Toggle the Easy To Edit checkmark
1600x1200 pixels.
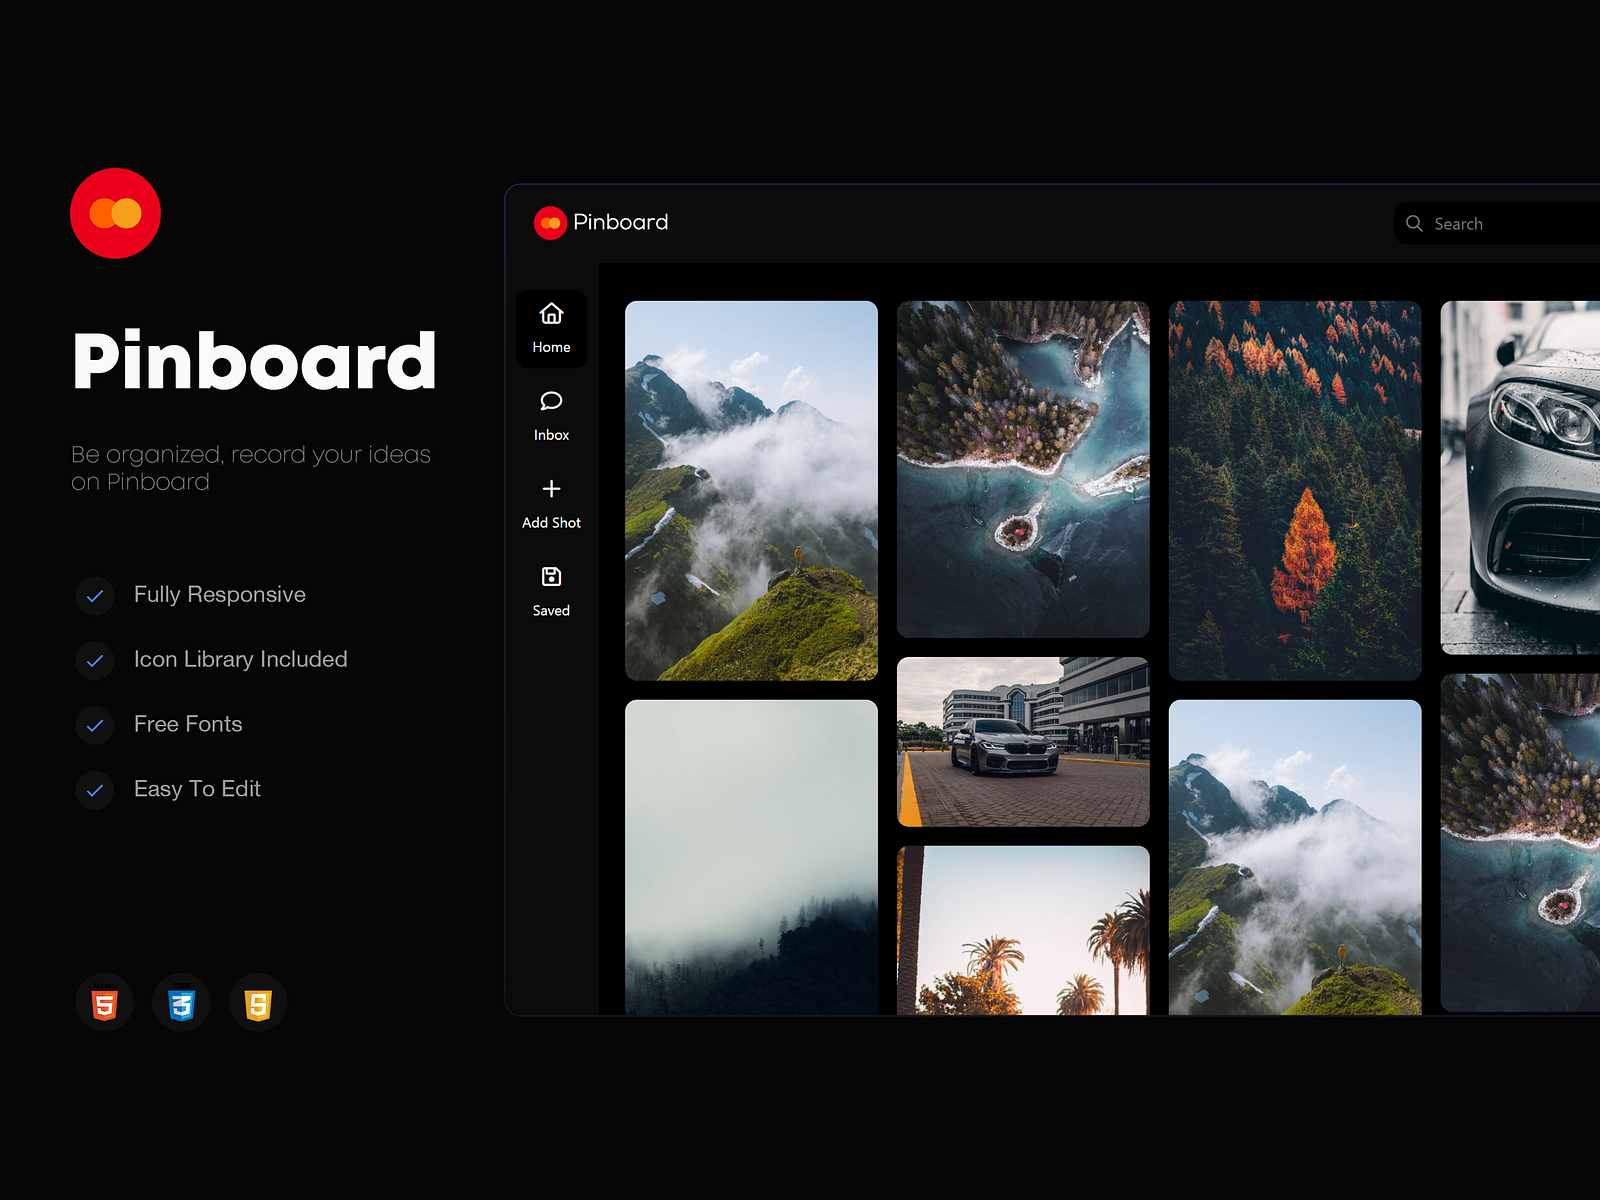95,791
